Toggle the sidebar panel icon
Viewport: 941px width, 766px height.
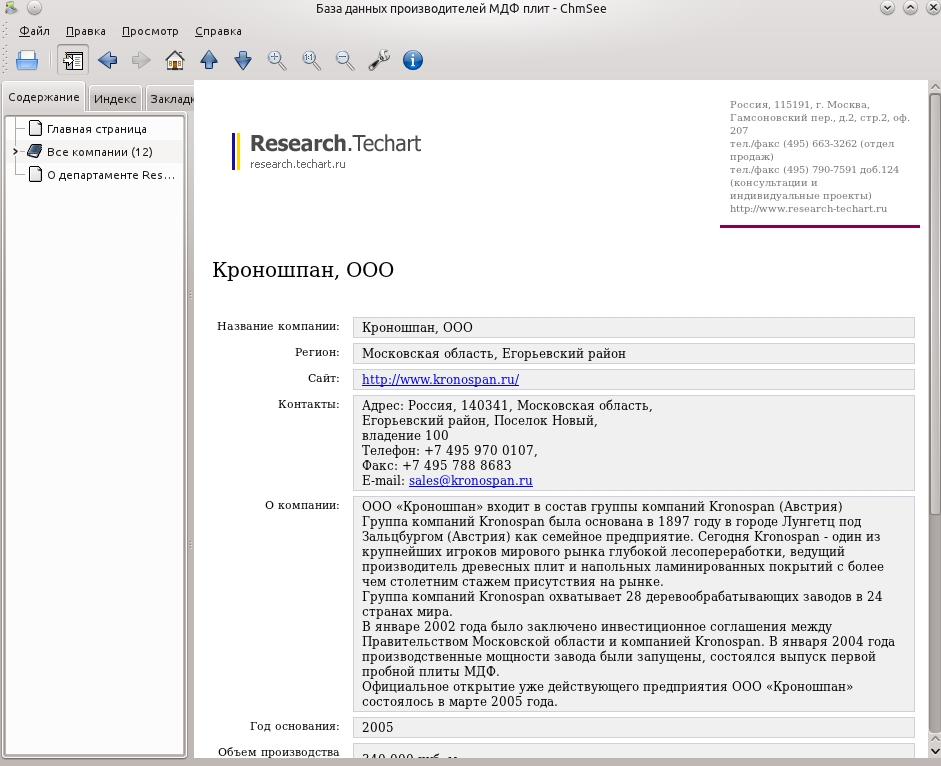click(73, 60)
